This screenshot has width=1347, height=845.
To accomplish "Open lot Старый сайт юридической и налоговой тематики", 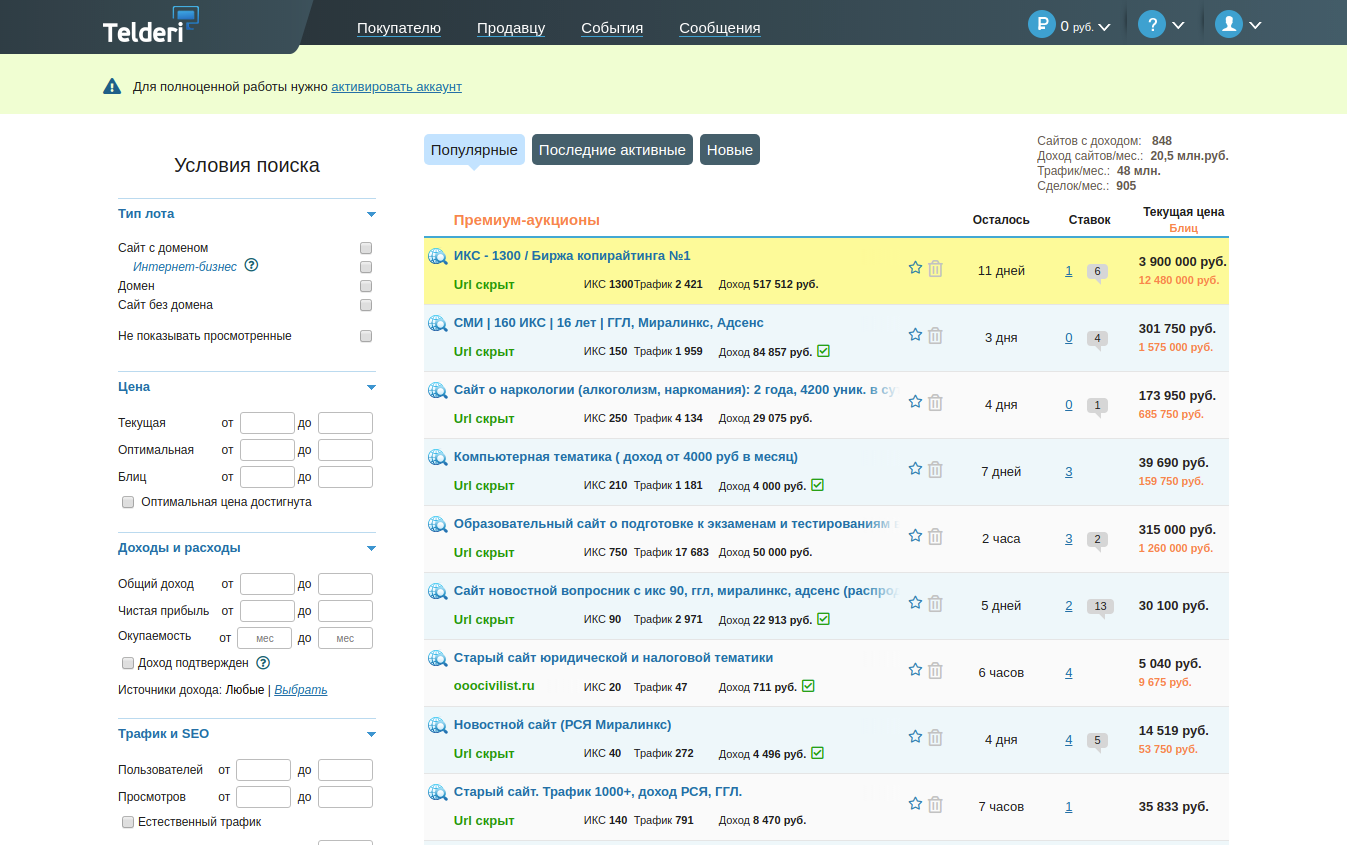I will coord(613,658).
